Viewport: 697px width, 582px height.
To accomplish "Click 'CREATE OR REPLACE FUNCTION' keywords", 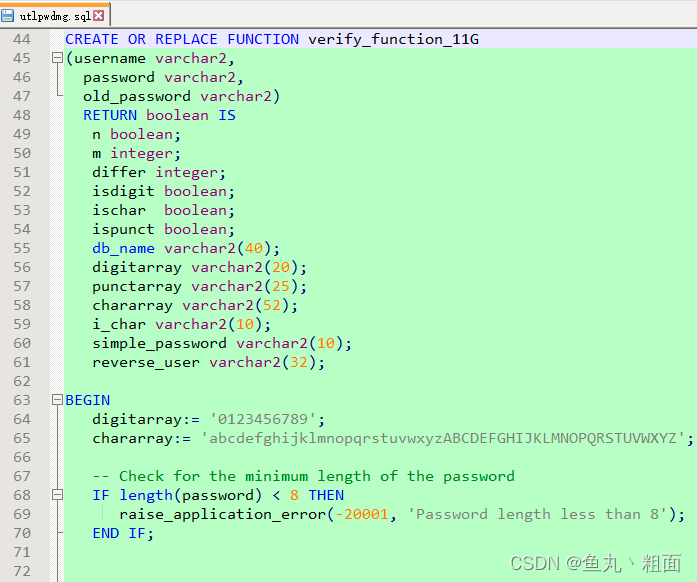I will [182, 39].
